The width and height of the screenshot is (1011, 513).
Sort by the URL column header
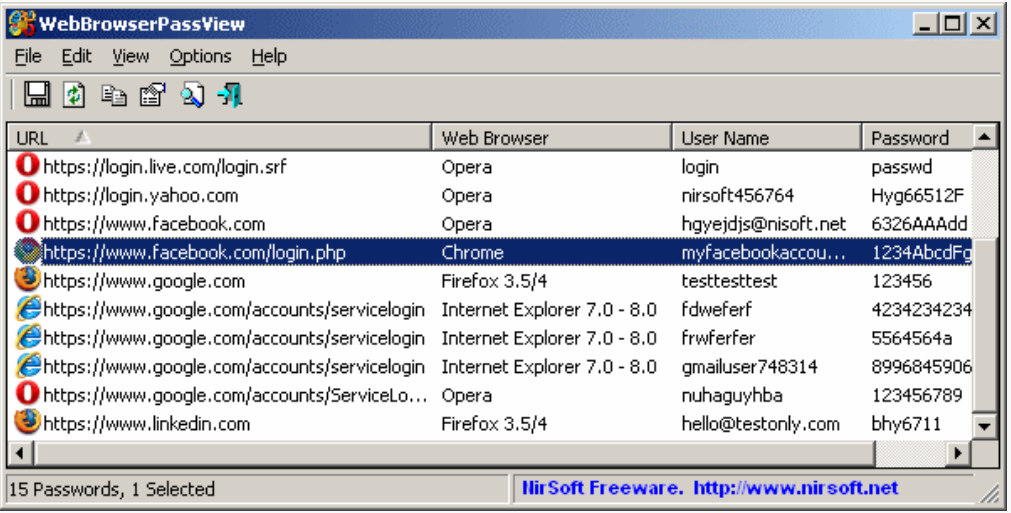(x=219, y=138)
